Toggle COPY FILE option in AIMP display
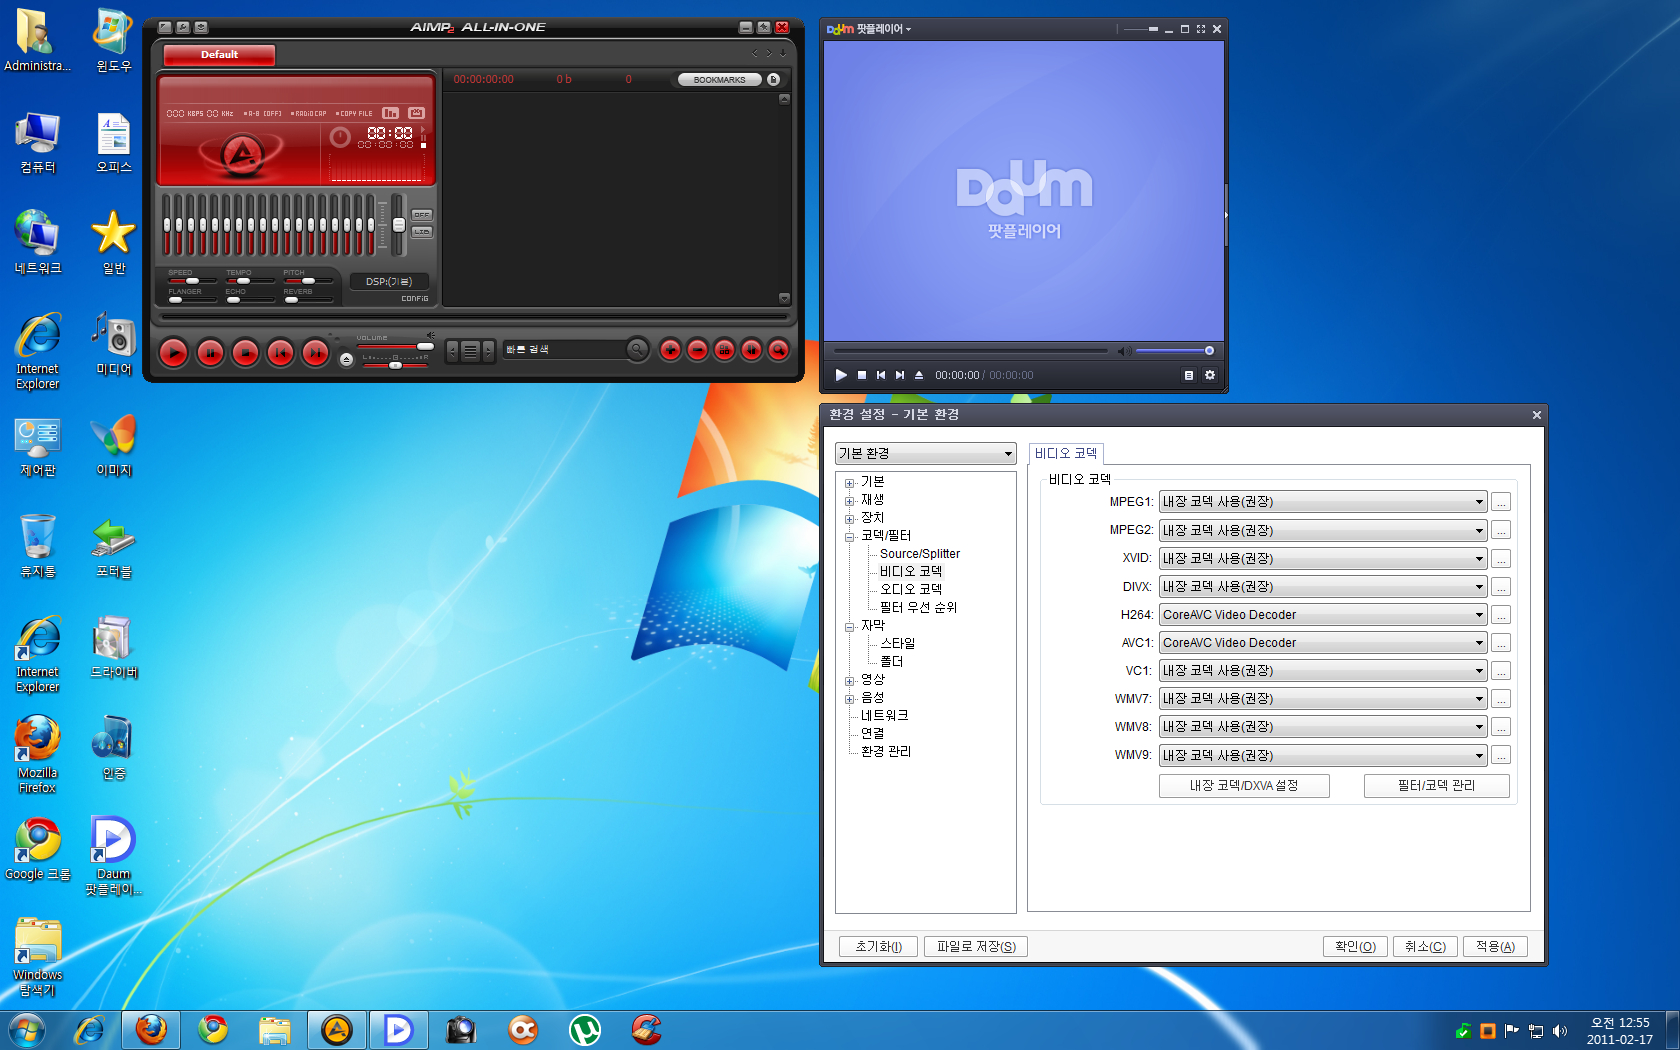The width and height of the screenshot is (1680, 1050). [x=354, y=114]
